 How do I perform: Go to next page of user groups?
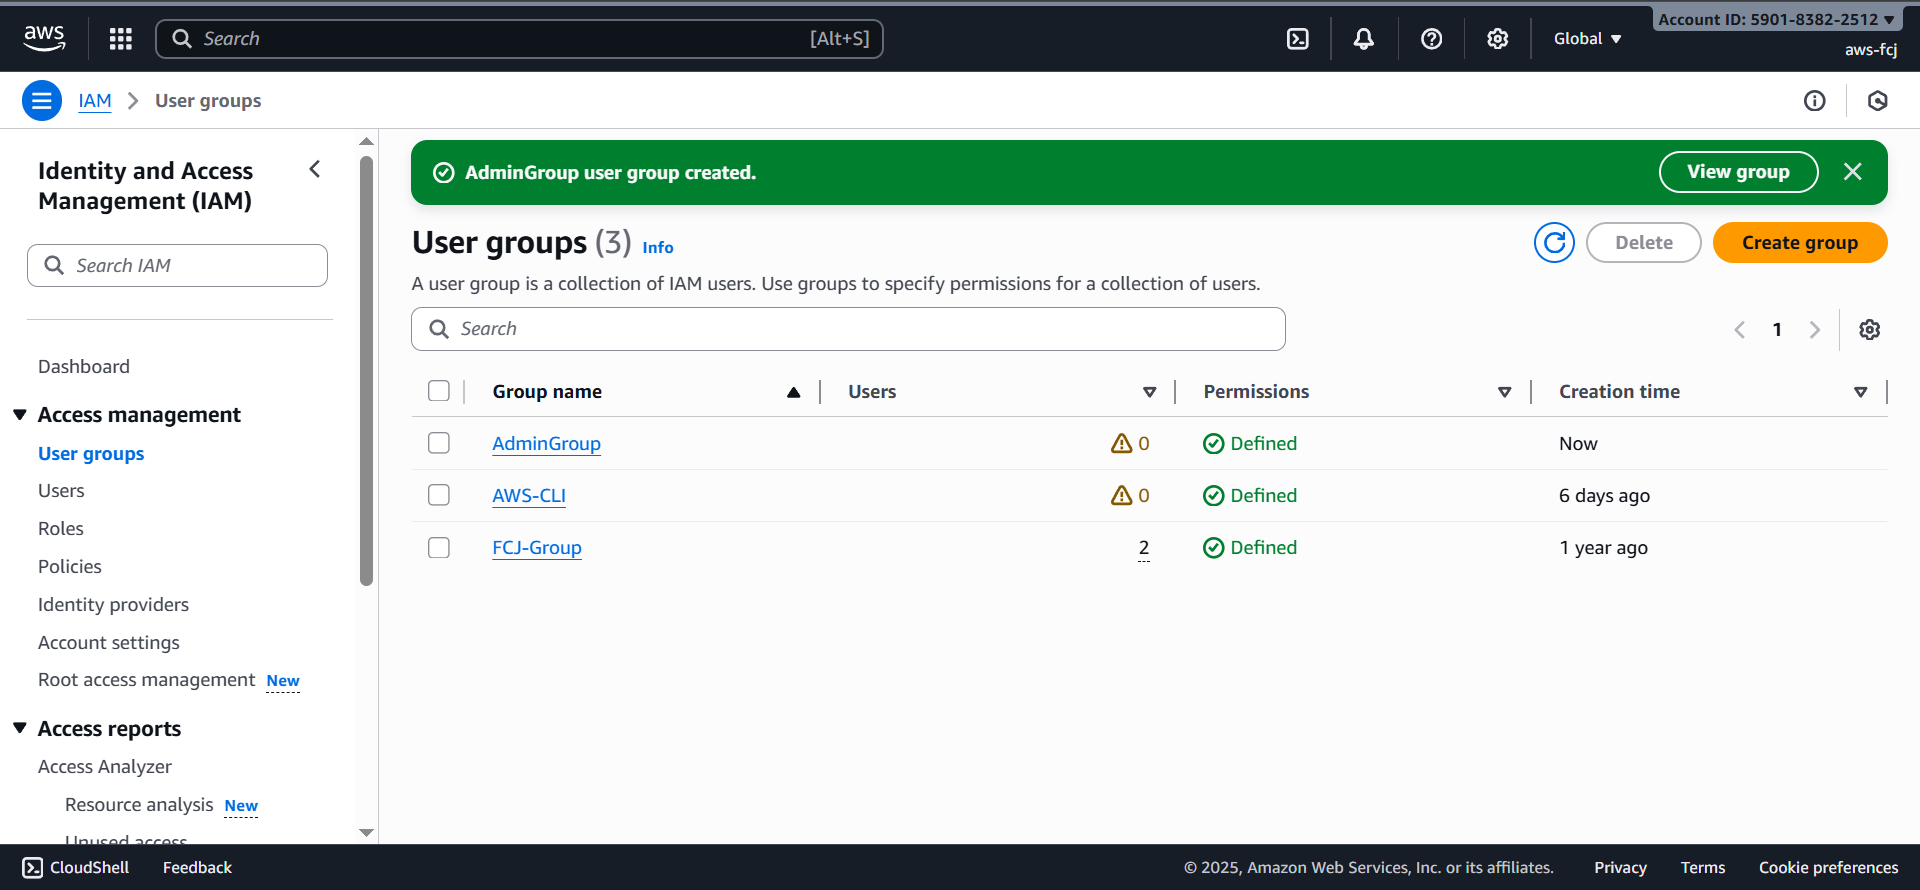coord(1814,329)
